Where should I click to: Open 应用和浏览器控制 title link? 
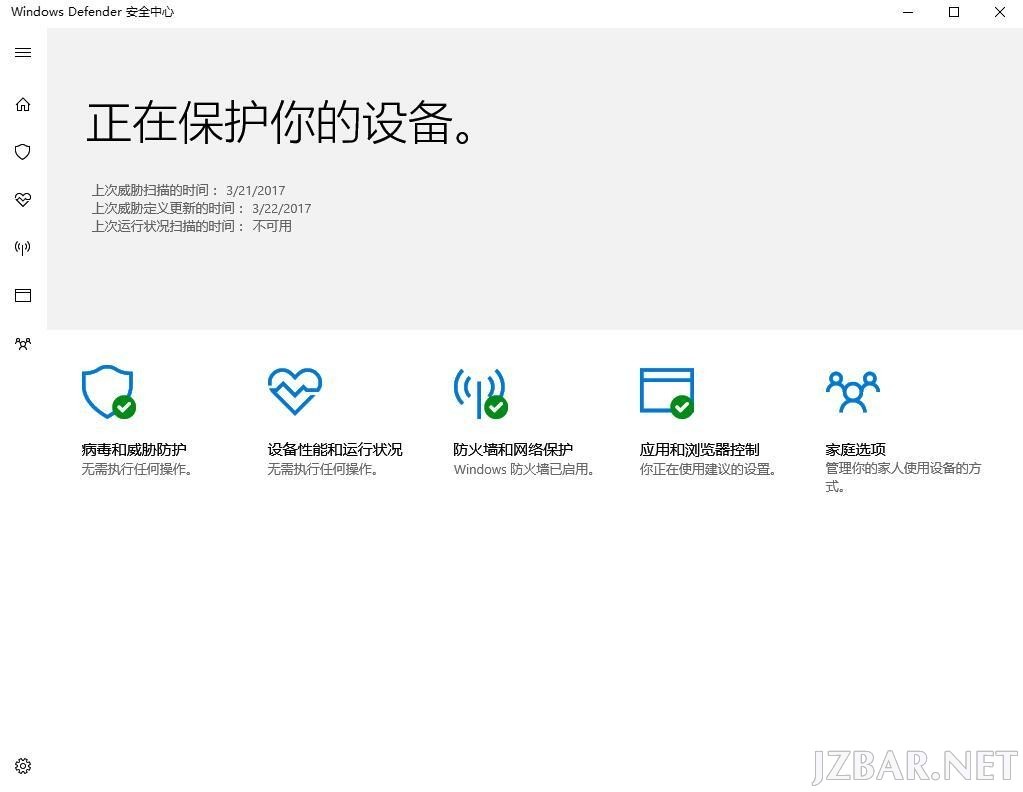tap(699, 449)
